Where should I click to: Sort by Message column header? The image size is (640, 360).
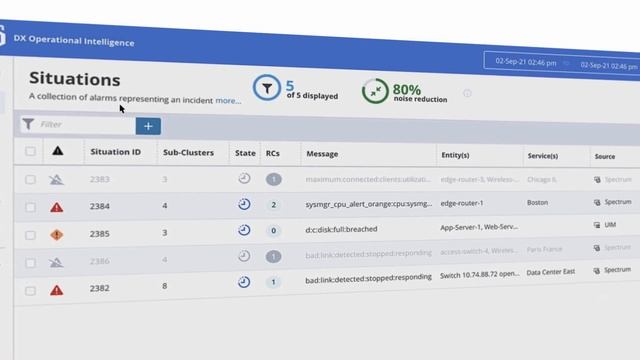[322, 154]
